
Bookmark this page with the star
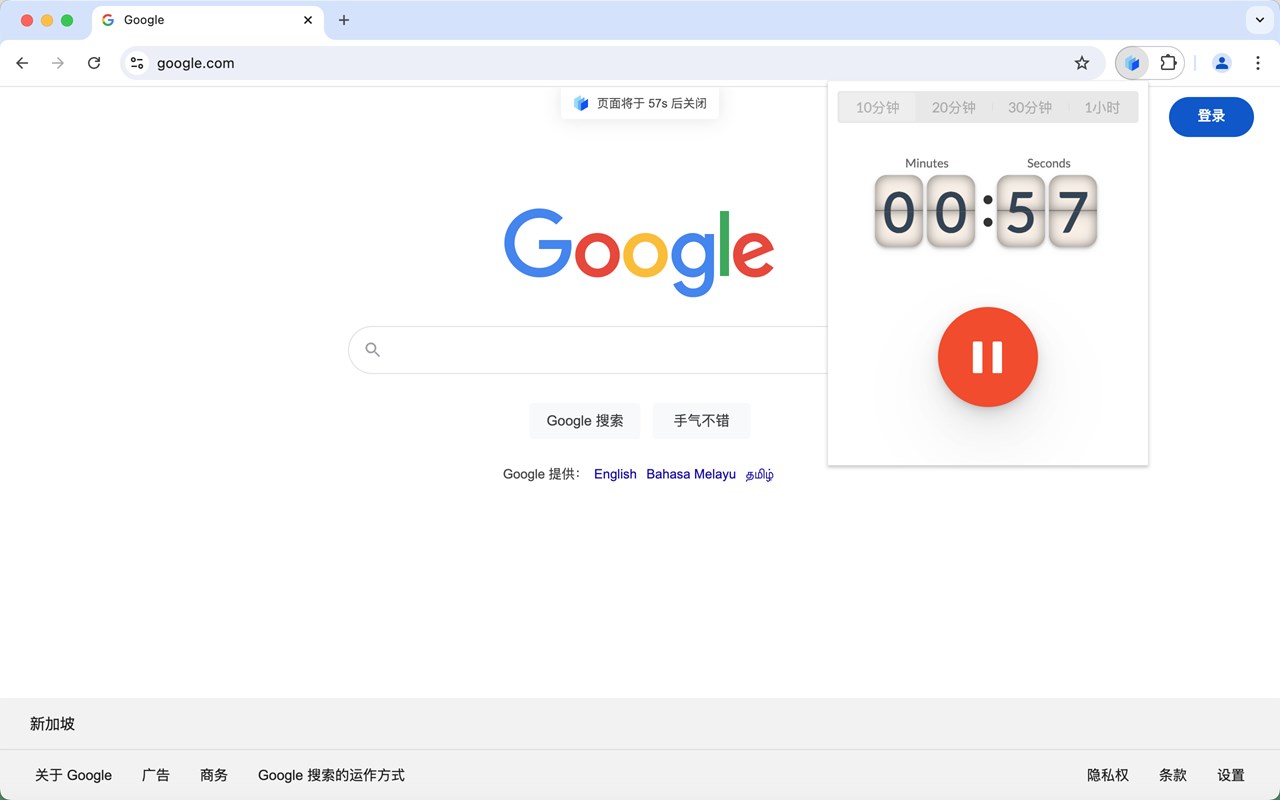coord(1082,63)
